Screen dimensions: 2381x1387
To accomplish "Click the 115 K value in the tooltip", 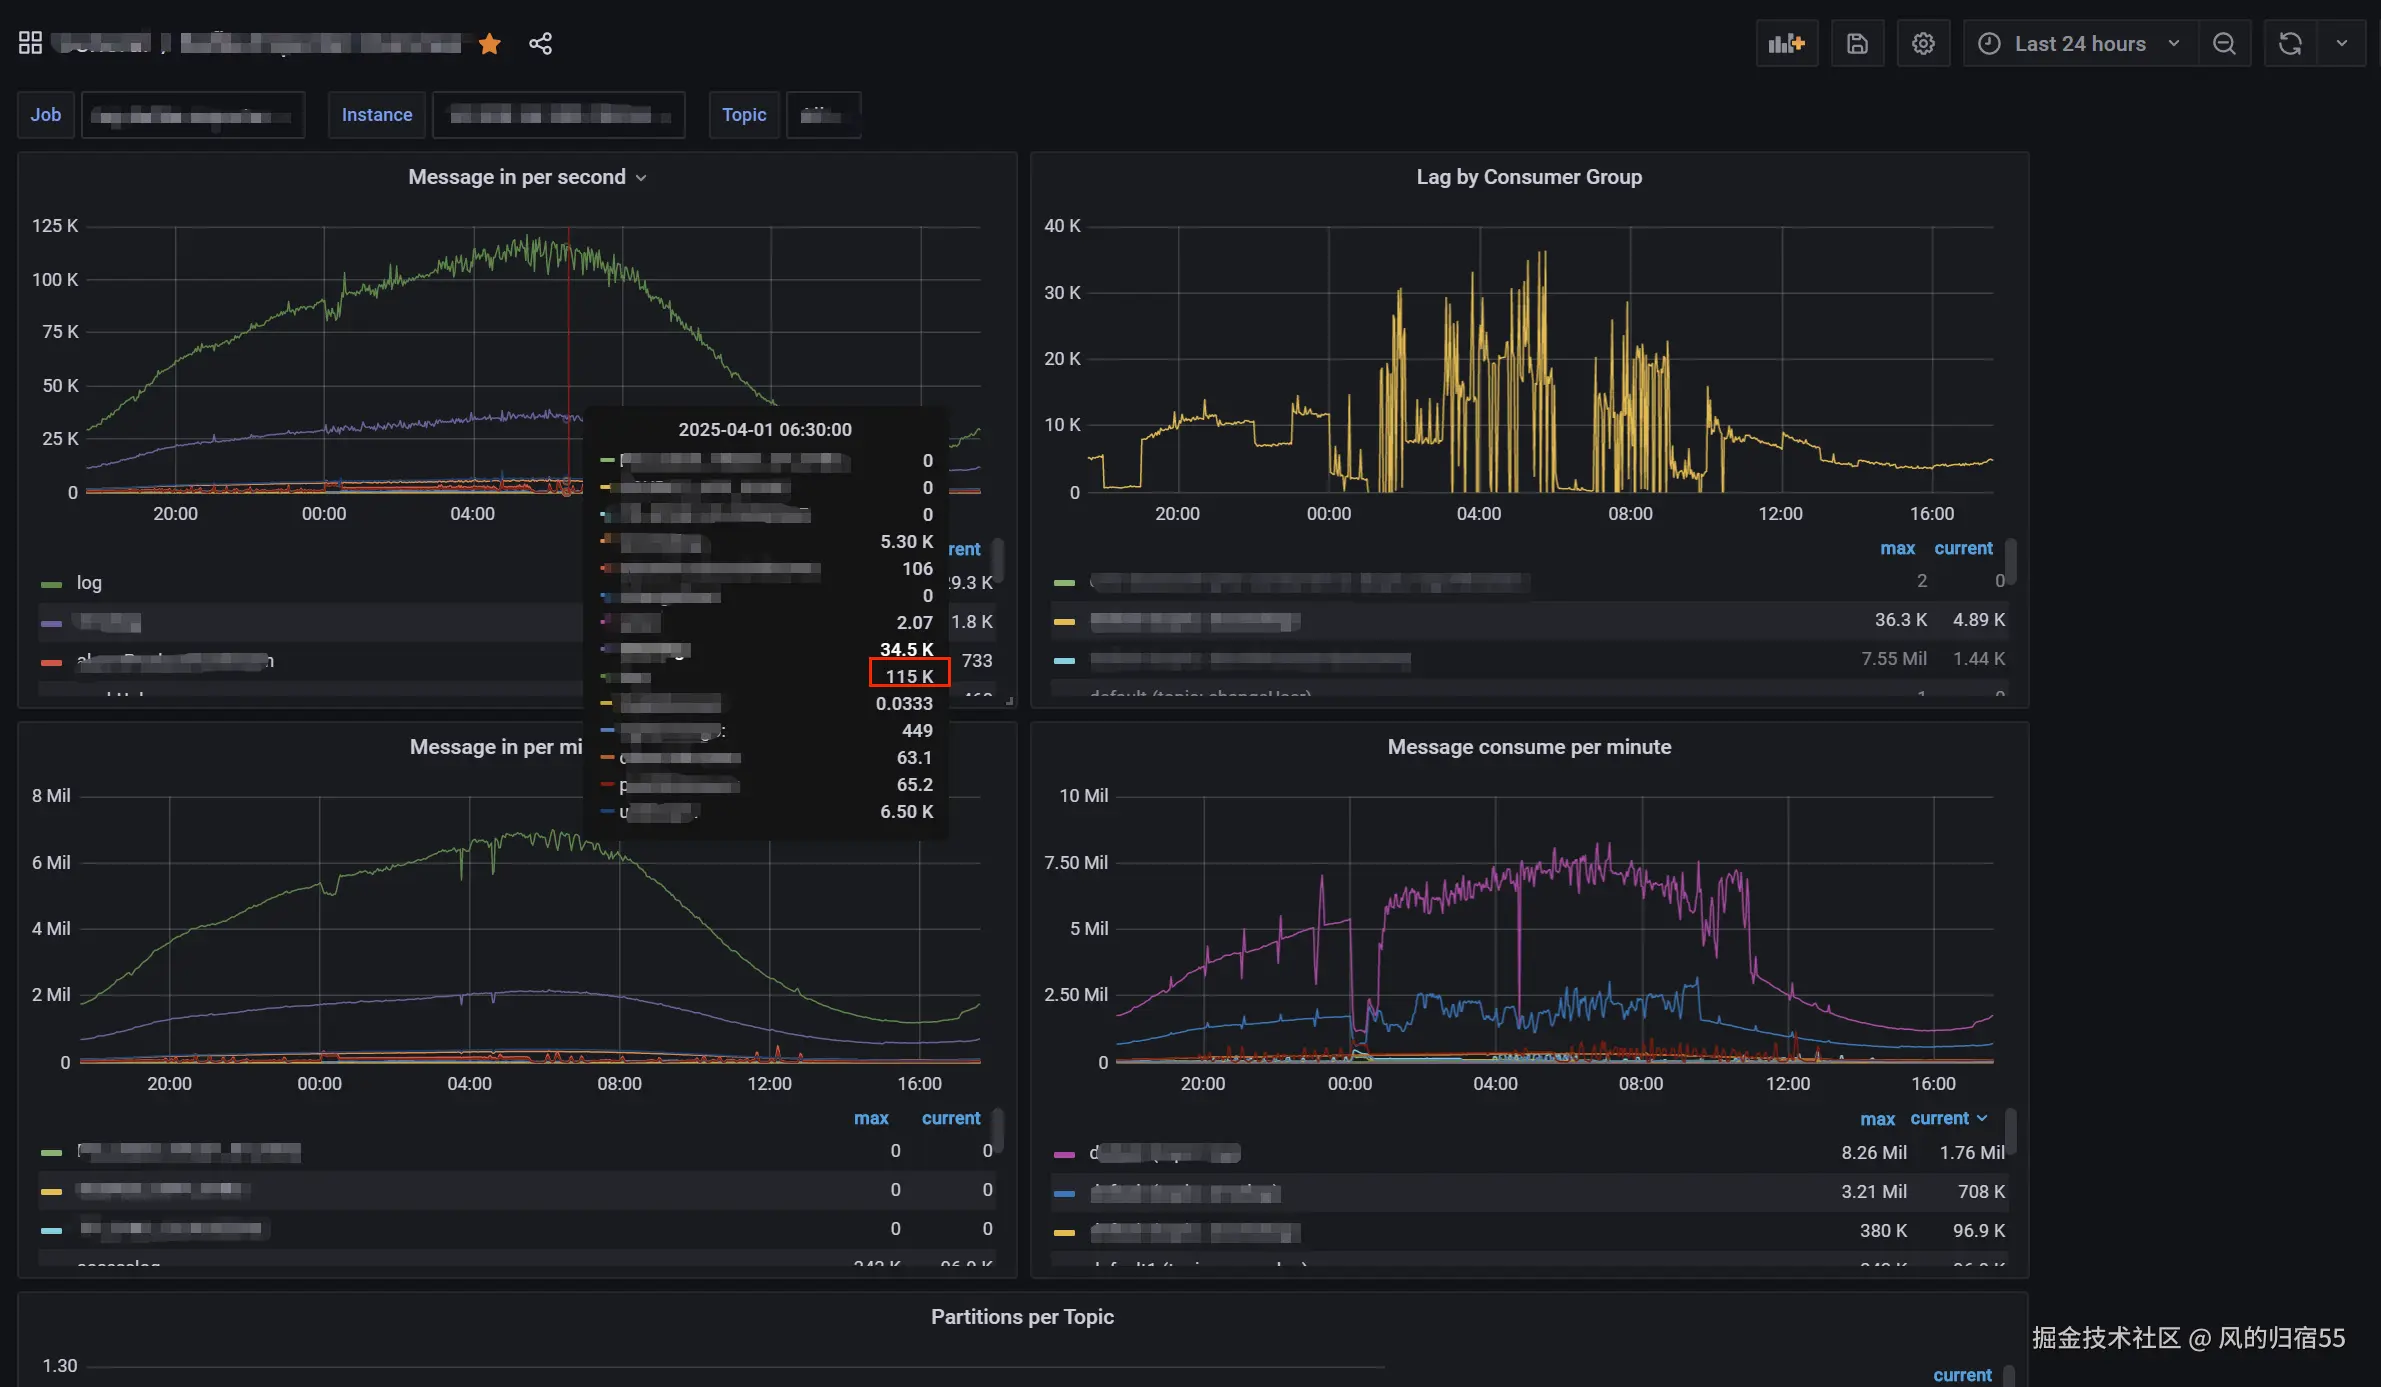I will (909, 676).
